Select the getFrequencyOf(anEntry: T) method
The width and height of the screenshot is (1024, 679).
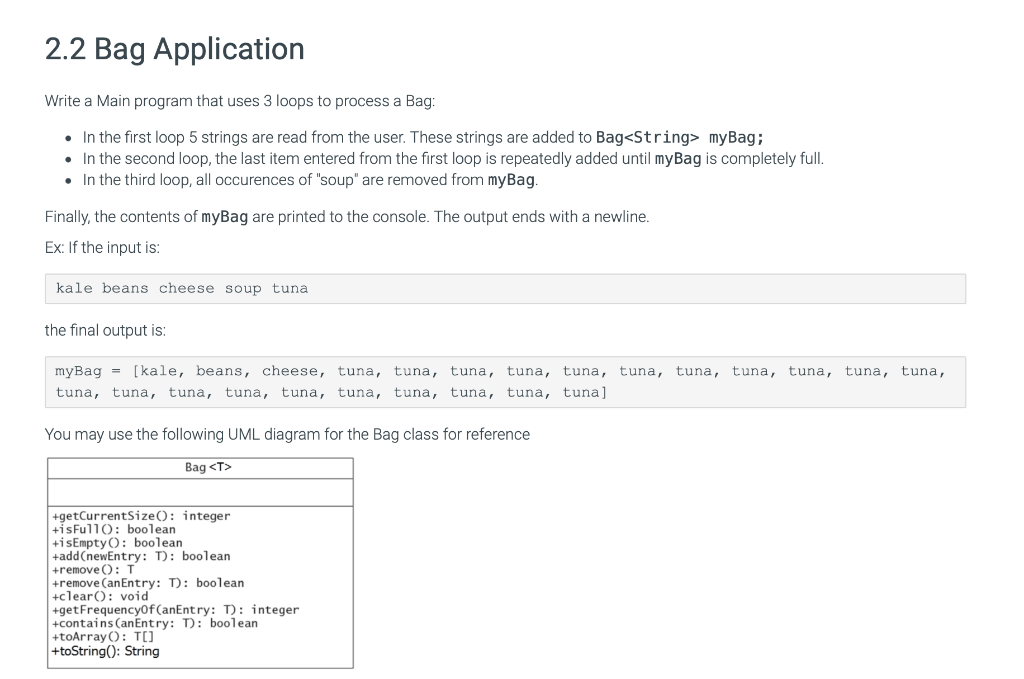click(174, 609)
